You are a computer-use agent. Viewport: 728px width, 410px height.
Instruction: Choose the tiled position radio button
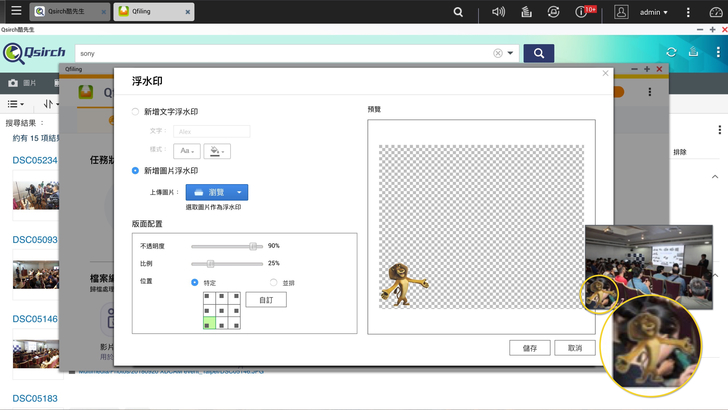[275, 282]
